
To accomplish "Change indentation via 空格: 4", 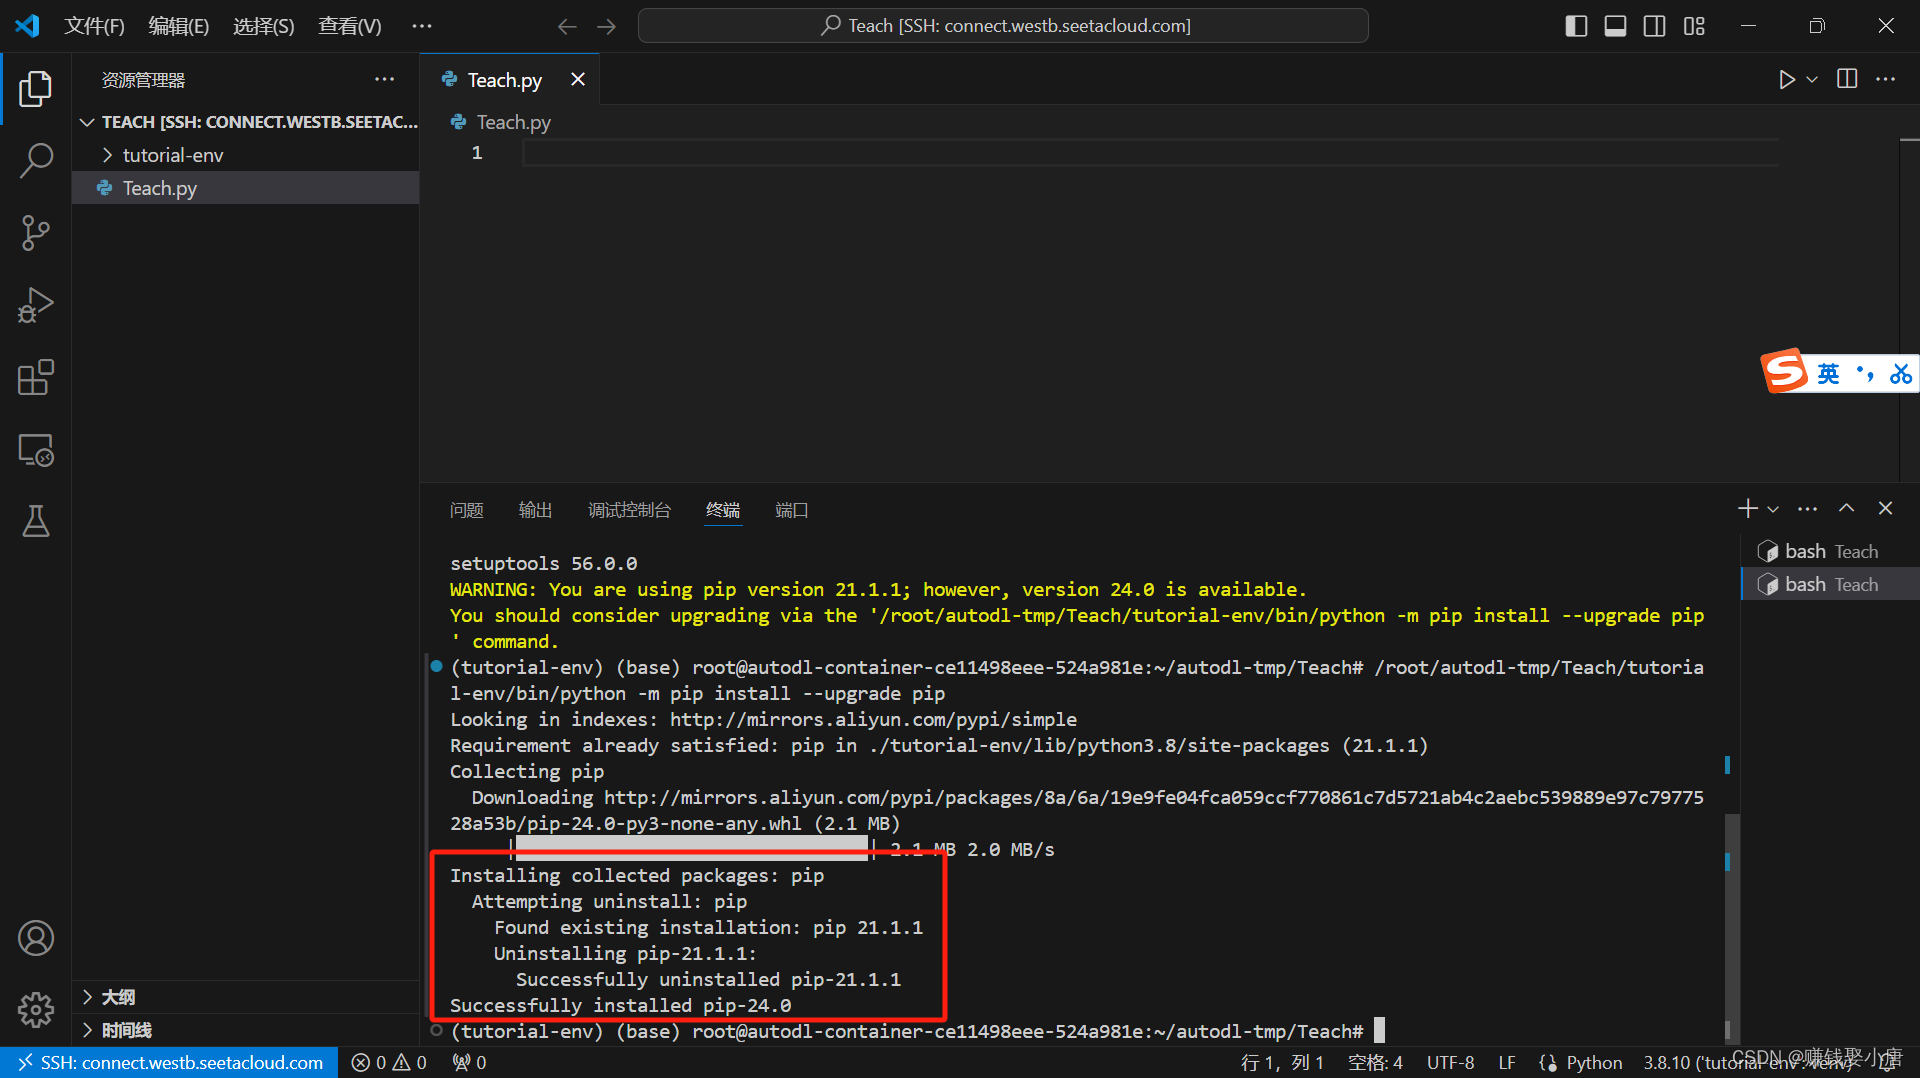I will point(1375,1062).
